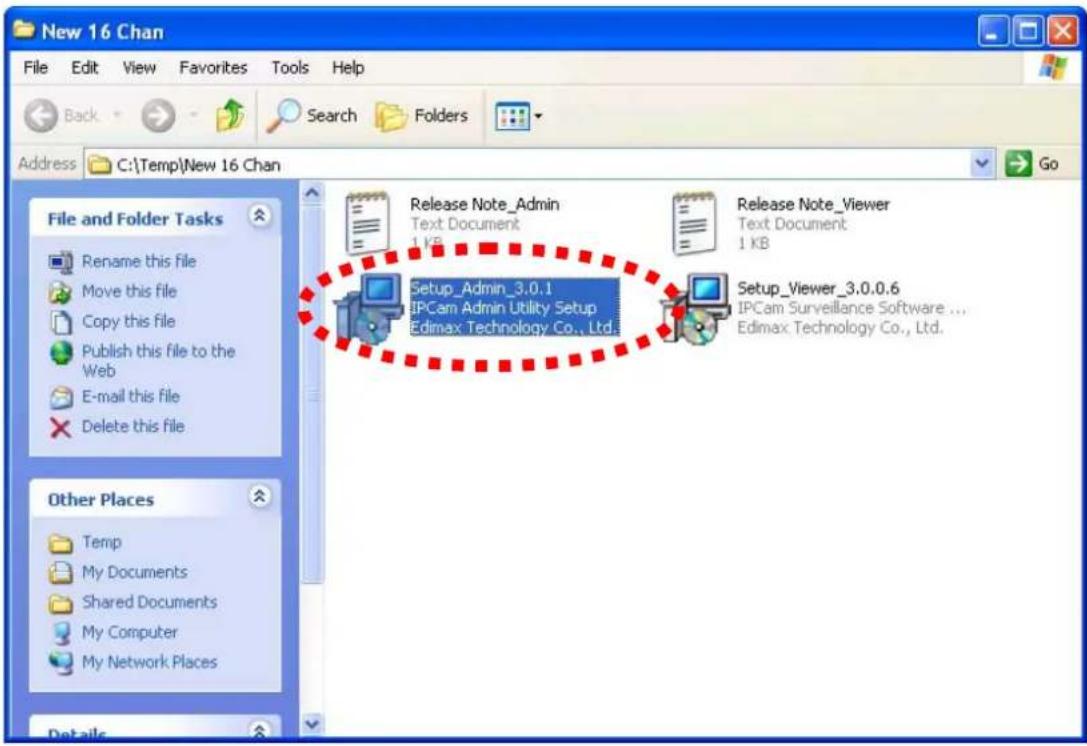Open My Network Places link

[149, 662]
